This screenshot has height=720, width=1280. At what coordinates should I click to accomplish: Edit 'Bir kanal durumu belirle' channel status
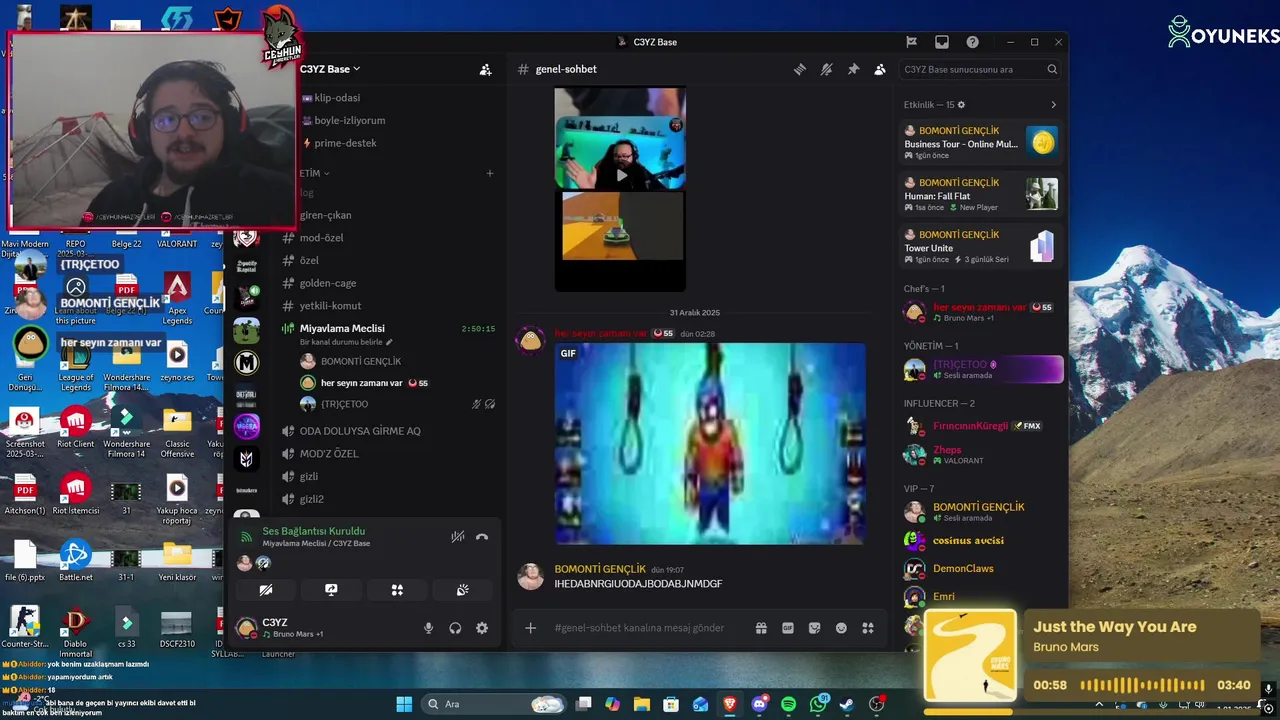coord(346,342)
